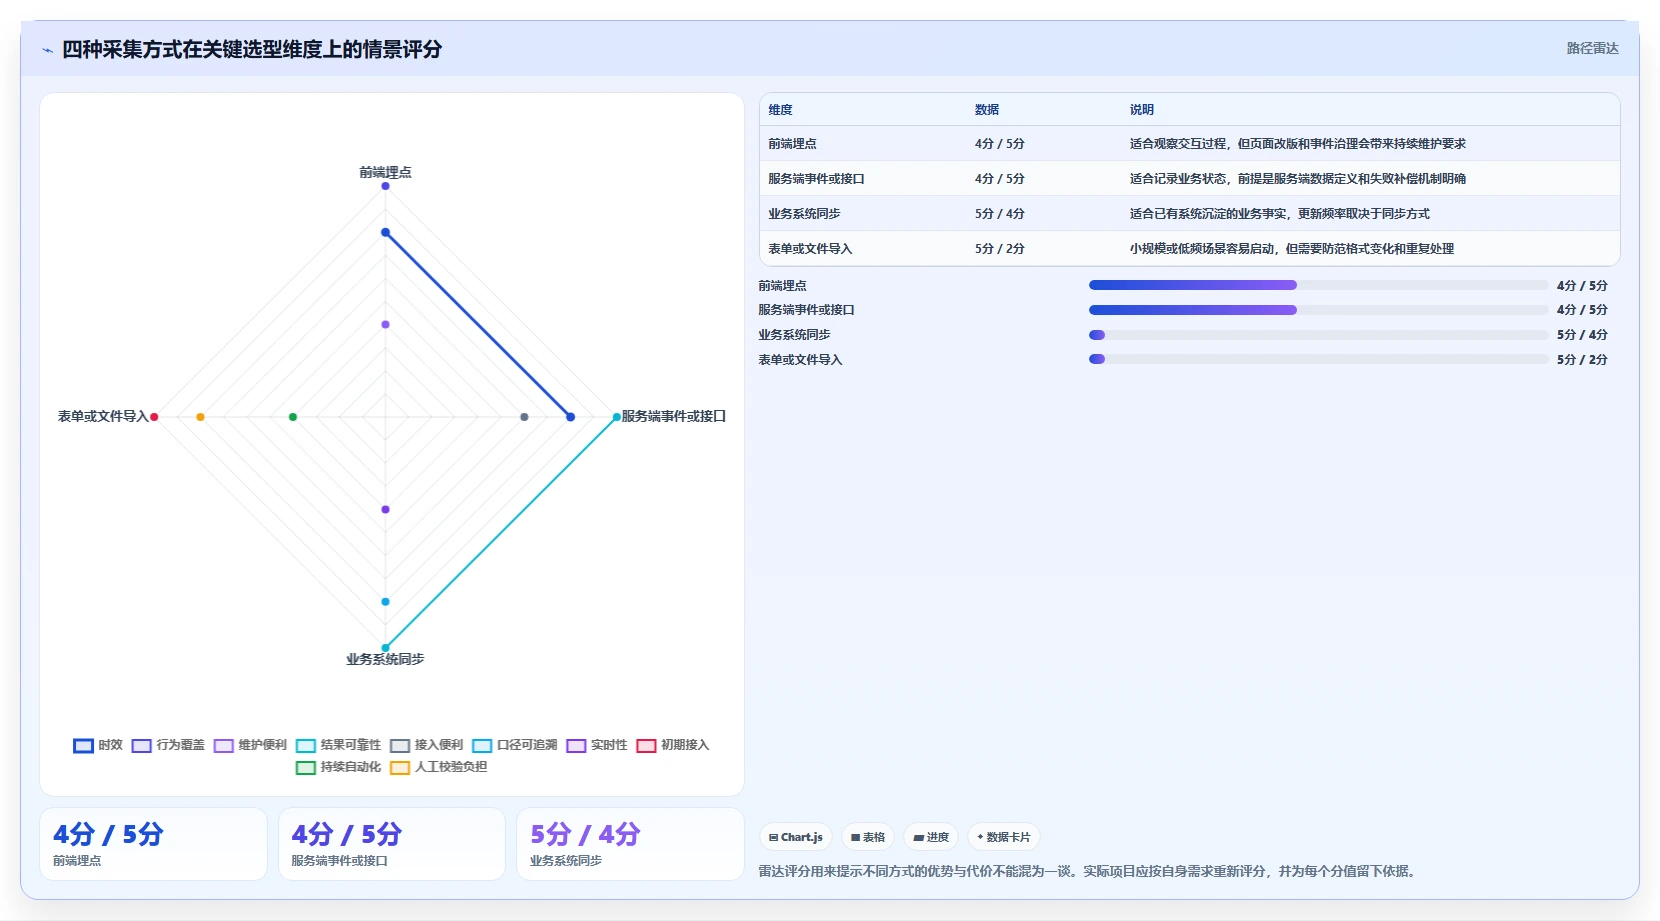Switch to the 数据卡片 tab
The image size is (1660, 921).
[1004, 837]
